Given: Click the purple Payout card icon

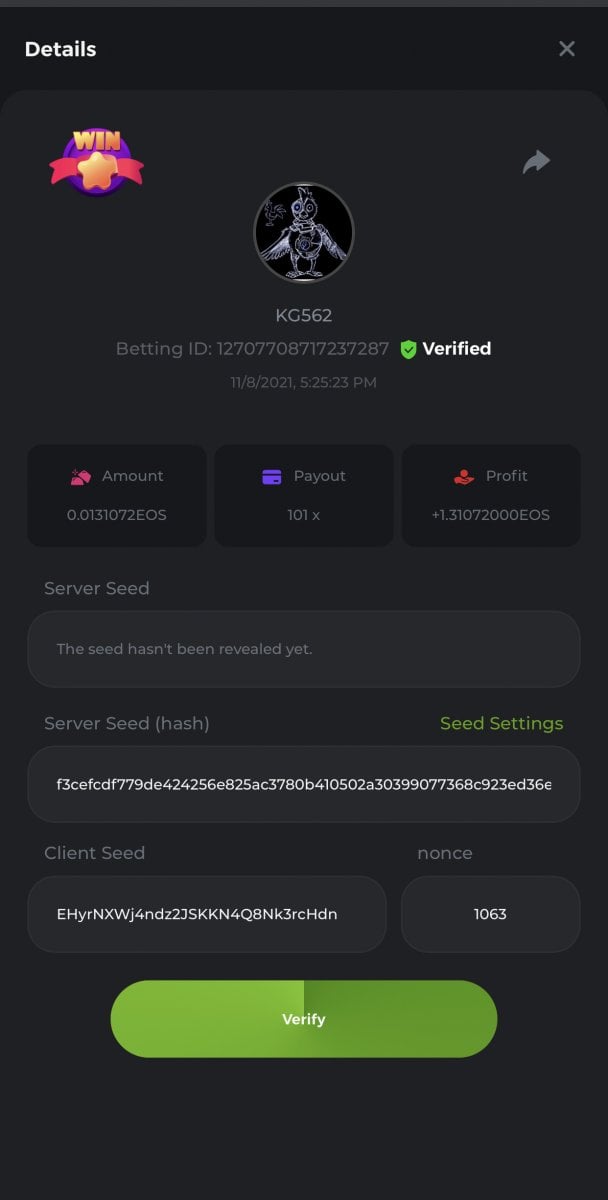Looking at the screenshot, I should (271, 477).
